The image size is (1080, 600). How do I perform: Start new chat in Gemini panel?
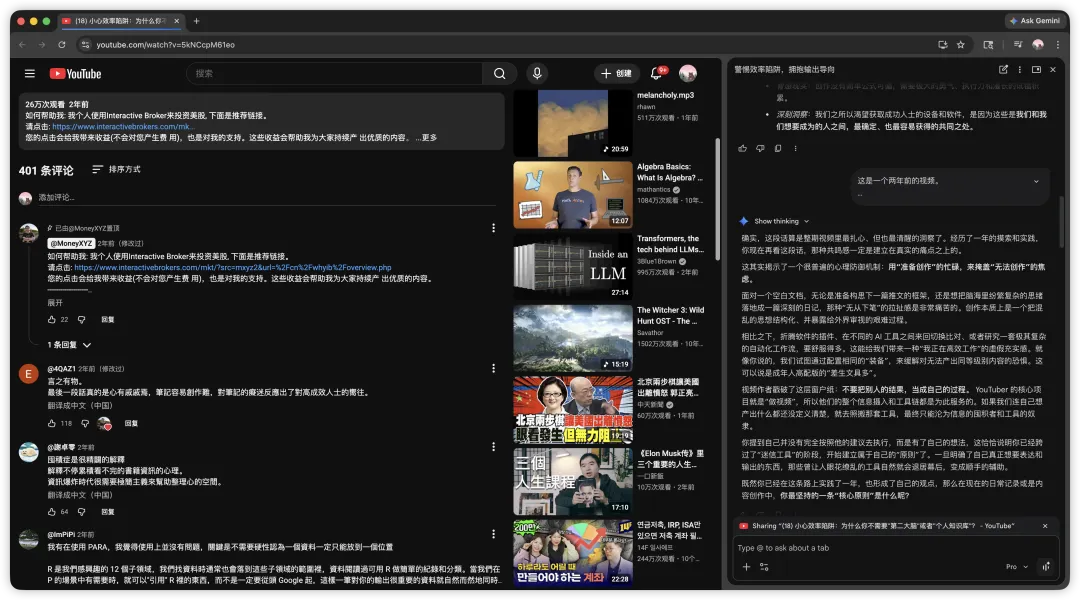[1003, 70]
